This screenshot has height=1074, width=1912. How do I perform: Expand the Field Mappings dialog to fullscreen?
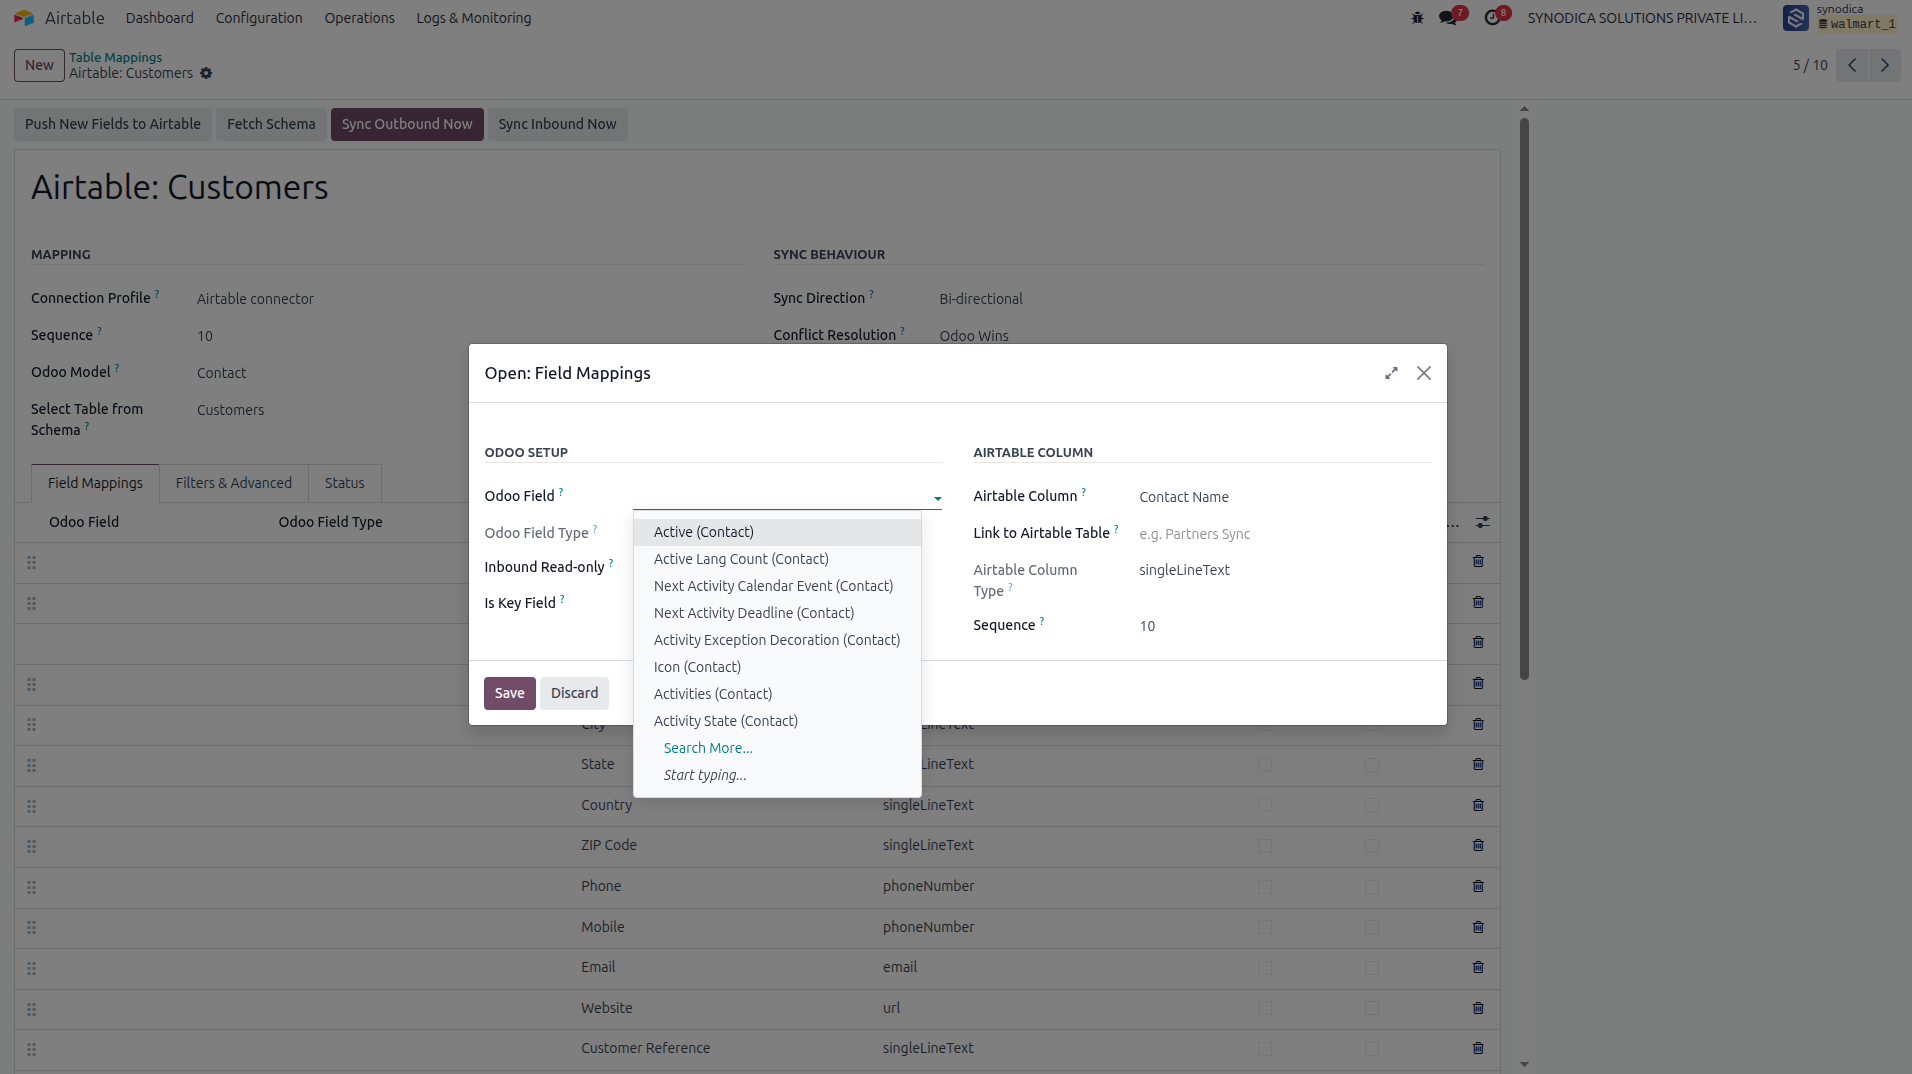click(x=1391, y=373)
